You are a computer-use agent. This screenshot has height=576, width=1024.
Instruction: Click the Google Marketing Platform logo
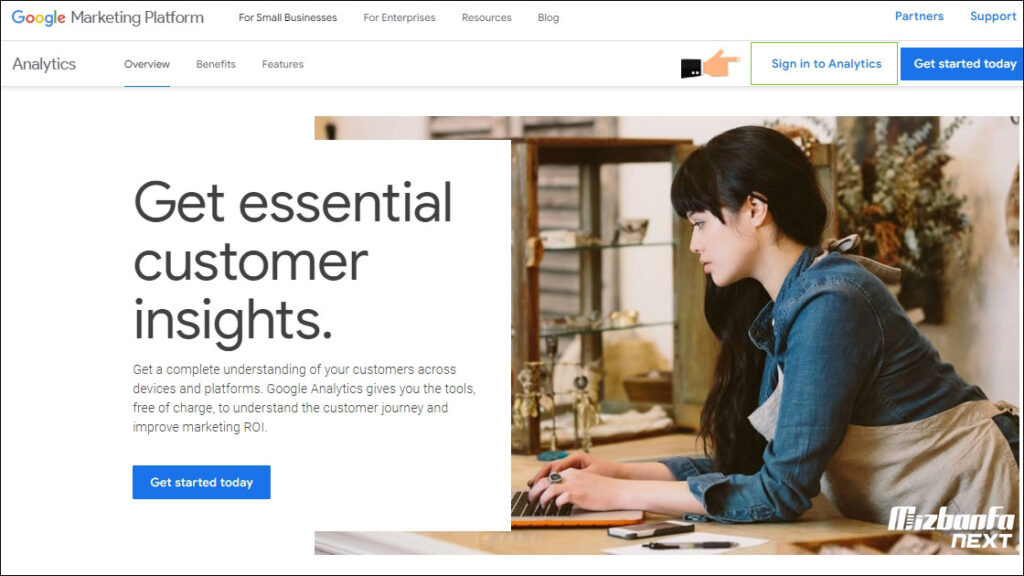click(108, 18)
